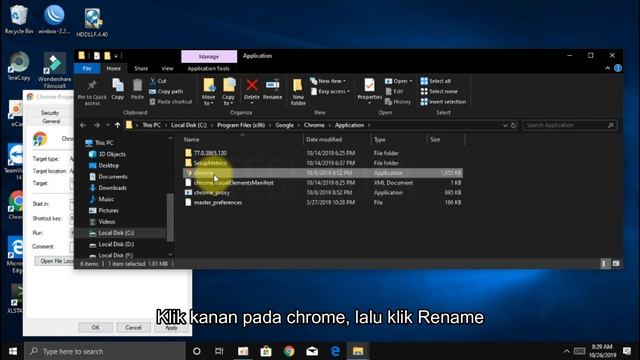Click the Properties ribbon icon
640x360 pixels.
[x=369, y=85]
